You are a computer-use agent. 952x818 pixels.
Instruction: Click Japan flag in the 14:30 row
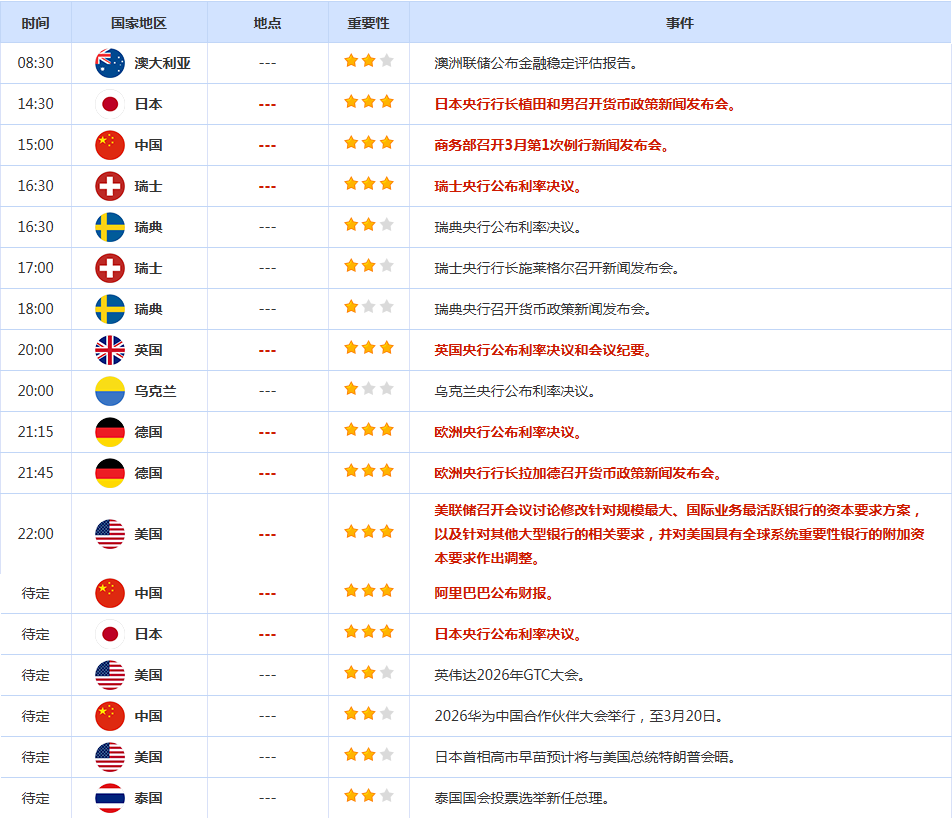(x=110, y=104)
